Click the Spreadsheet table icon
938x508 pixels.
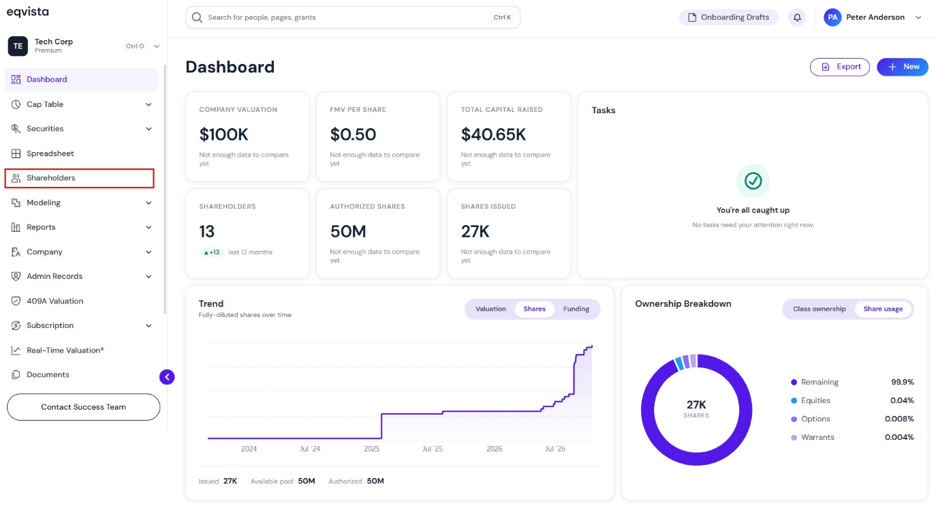(16, 153)
